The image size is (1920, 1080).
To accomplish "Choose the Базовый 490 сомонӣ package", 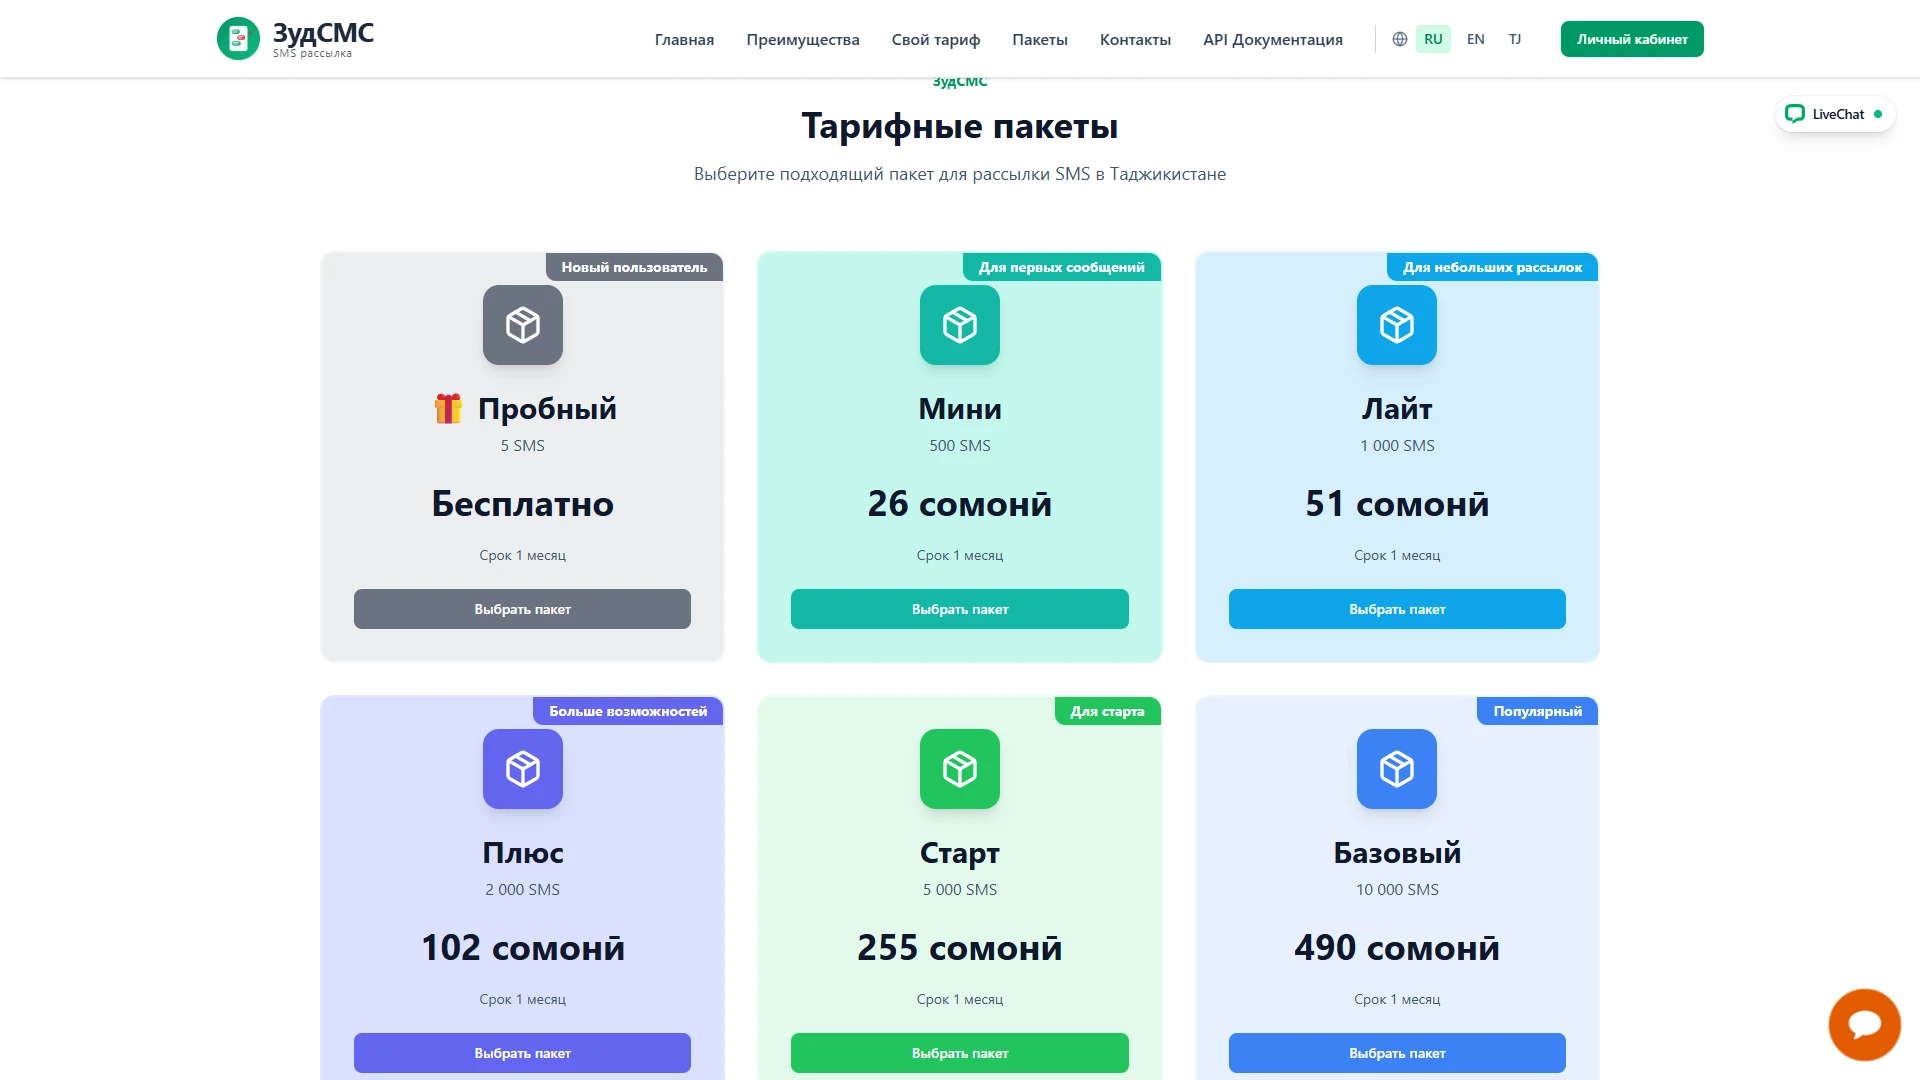I will (1397, 1053).
